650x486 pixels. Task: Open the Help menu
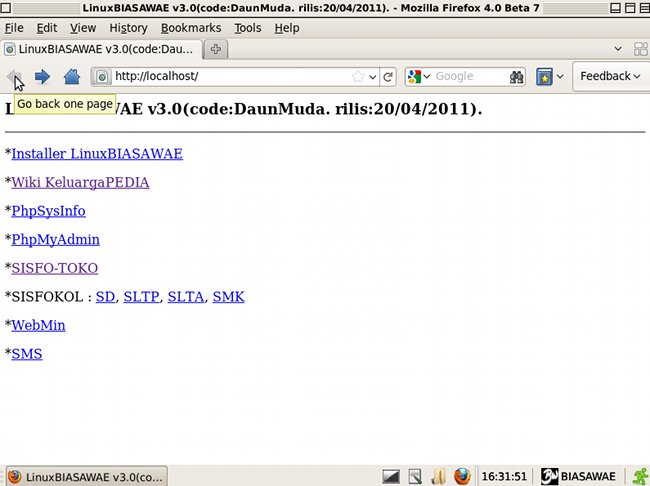point(287,28)
